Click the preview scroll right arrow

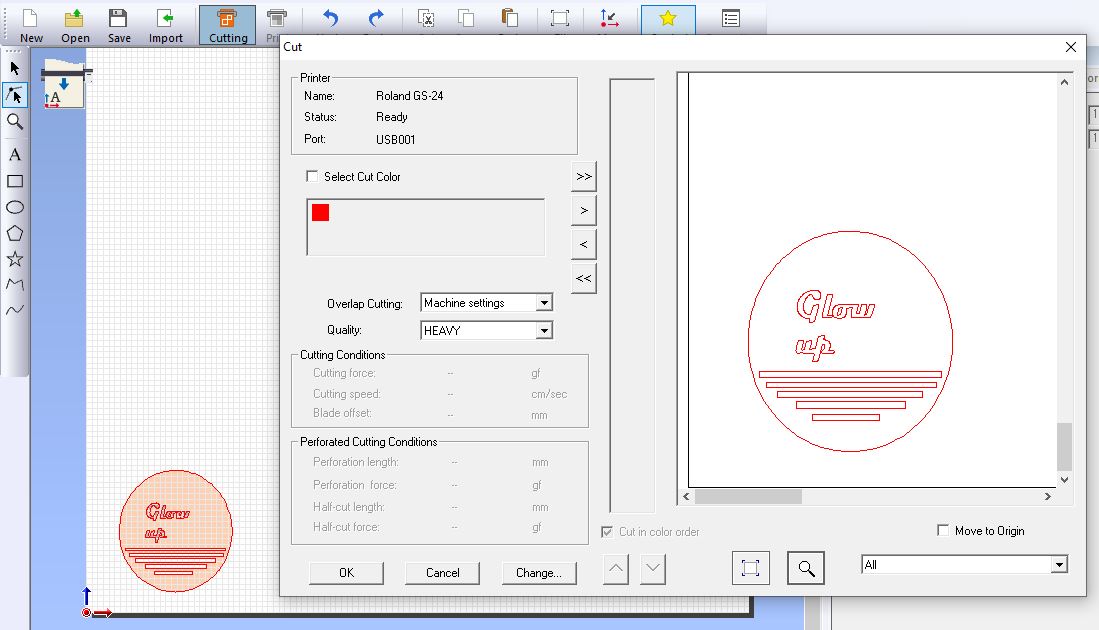coord(1048,496)
